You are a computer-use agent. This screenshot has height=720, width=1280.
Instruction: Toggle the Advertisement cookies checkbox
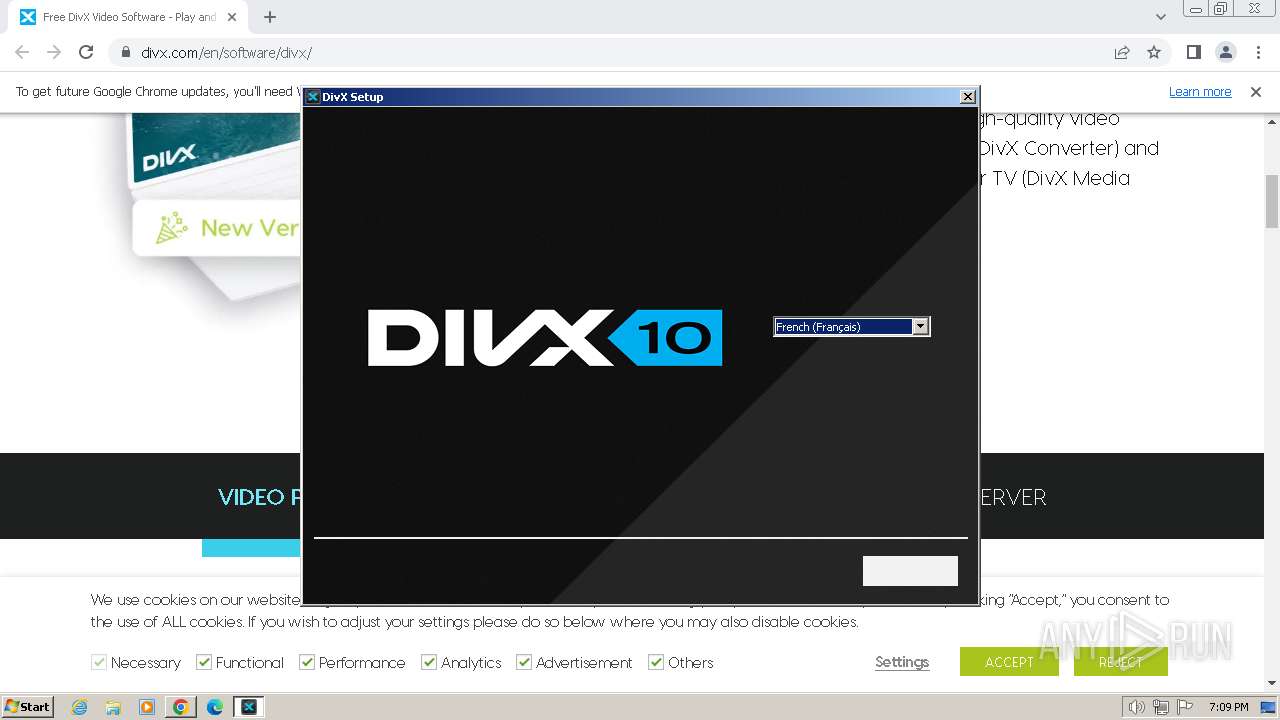(x=524, y=662)
